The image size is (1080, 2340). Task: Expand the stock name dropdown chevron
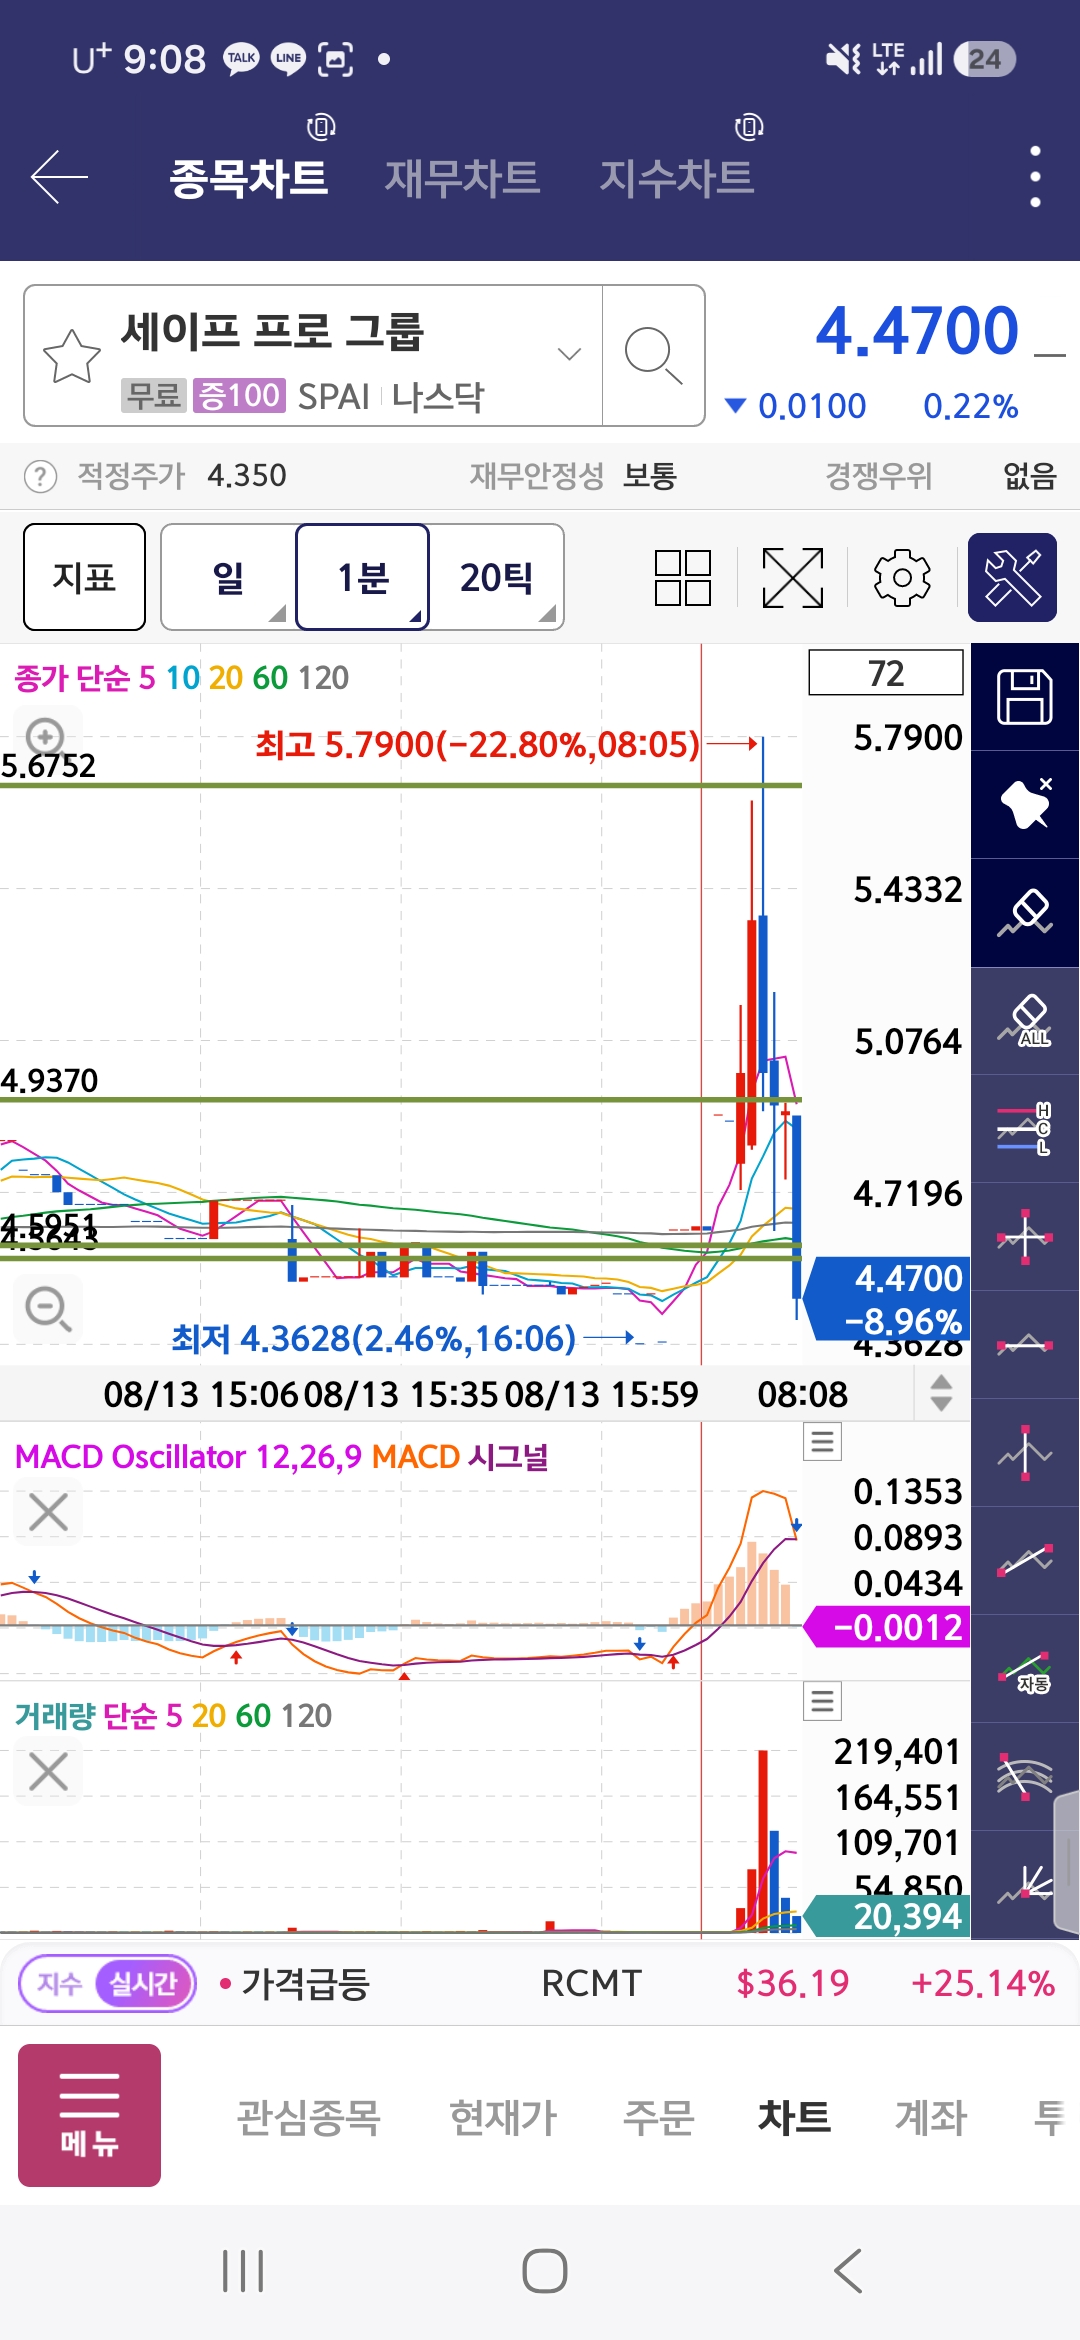(569, 354)
